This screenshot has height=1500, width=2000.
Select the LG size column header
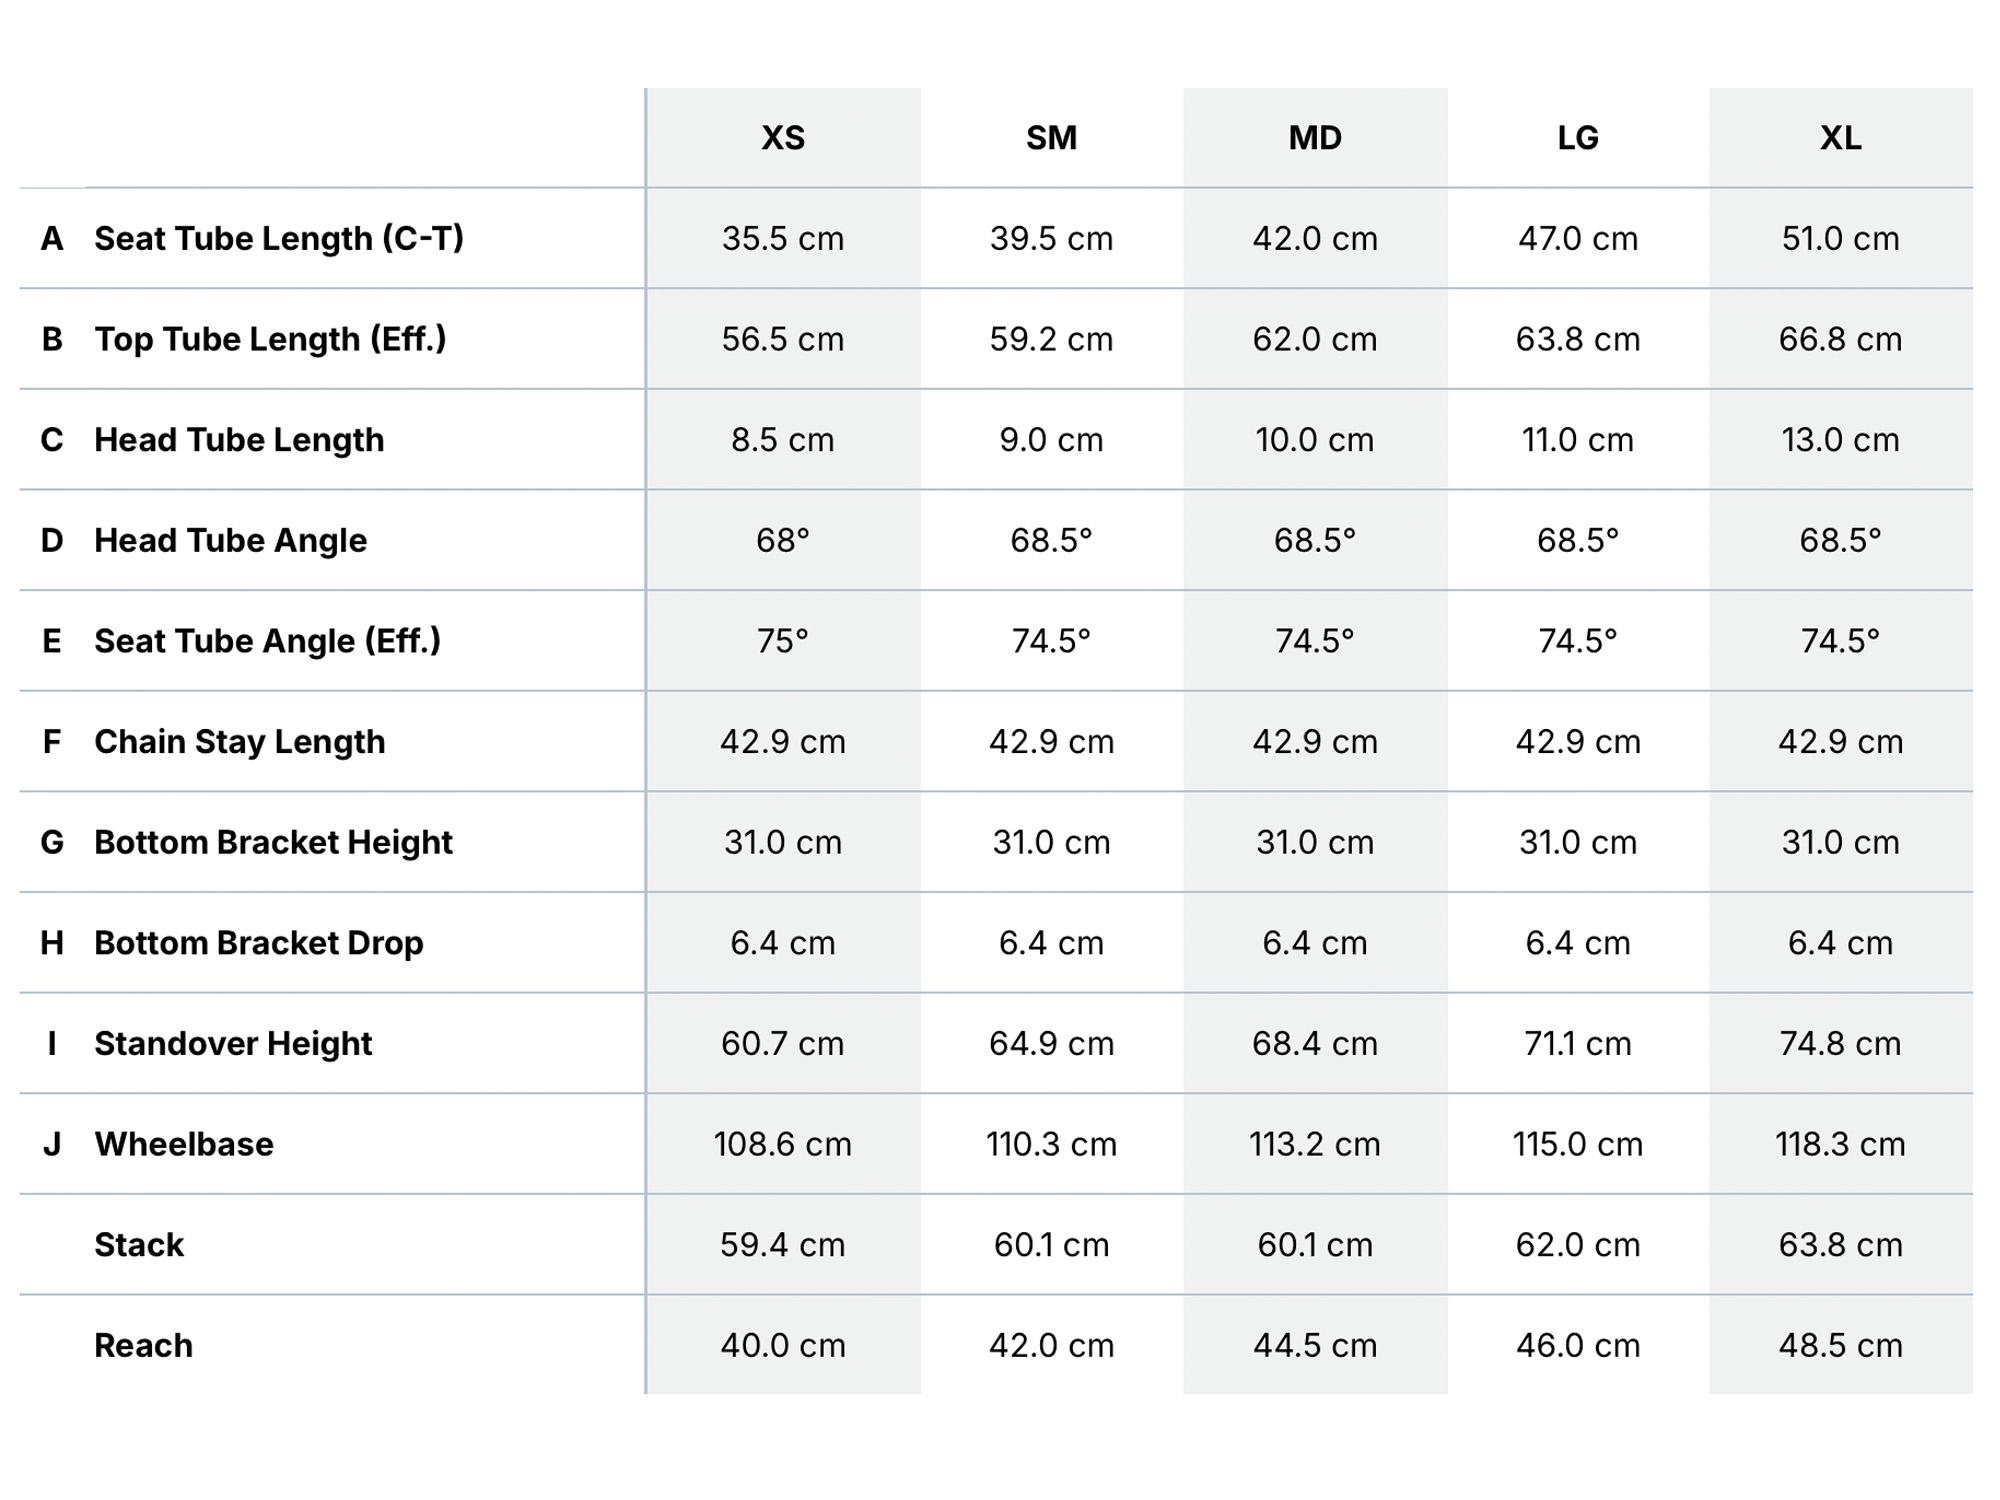(x=1577, y=138)
